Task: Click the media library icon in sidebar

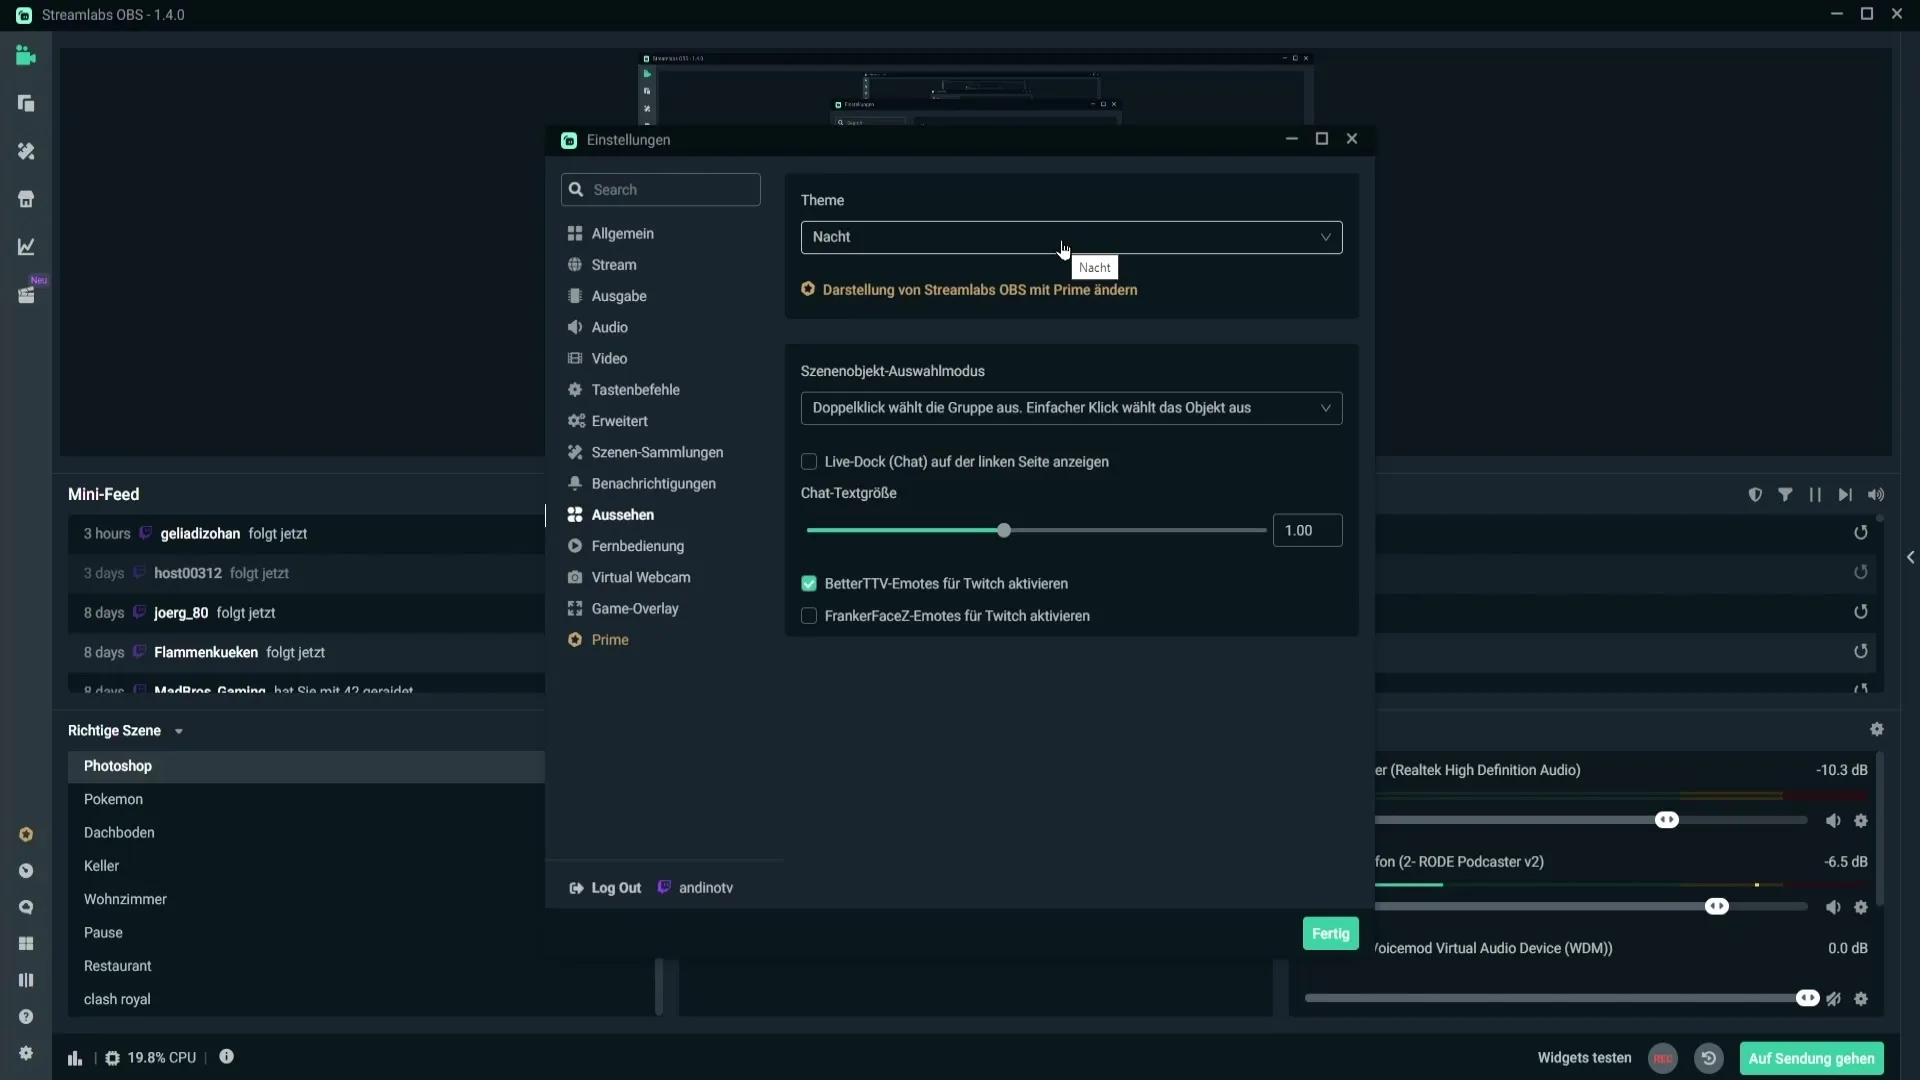Action: (x=26, y=295)
